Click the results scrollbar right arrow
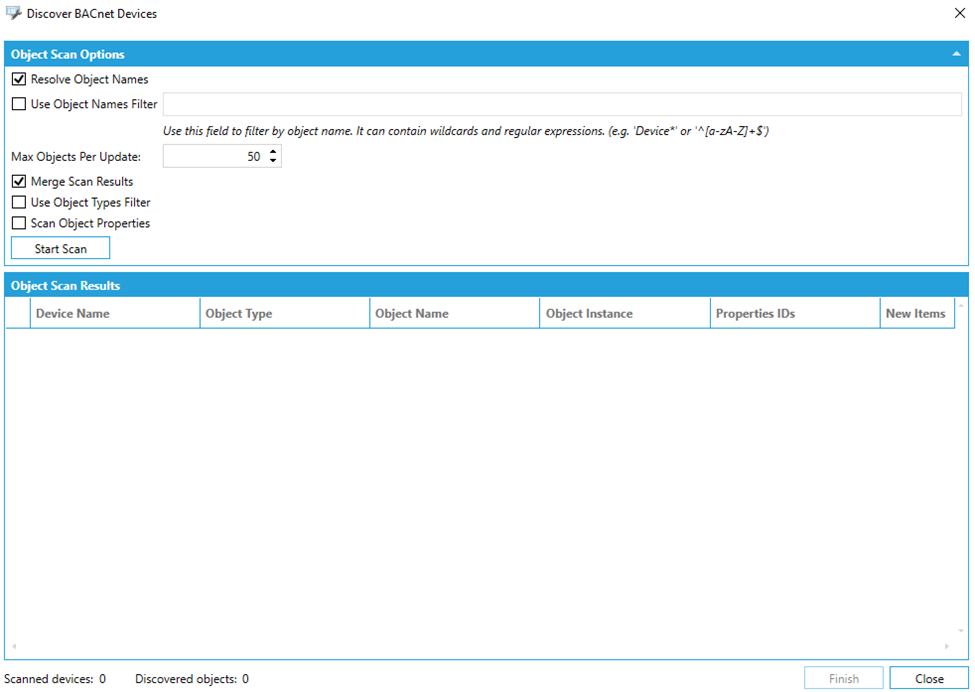Viewport: 975px width, 692px height. pos(946,647)
